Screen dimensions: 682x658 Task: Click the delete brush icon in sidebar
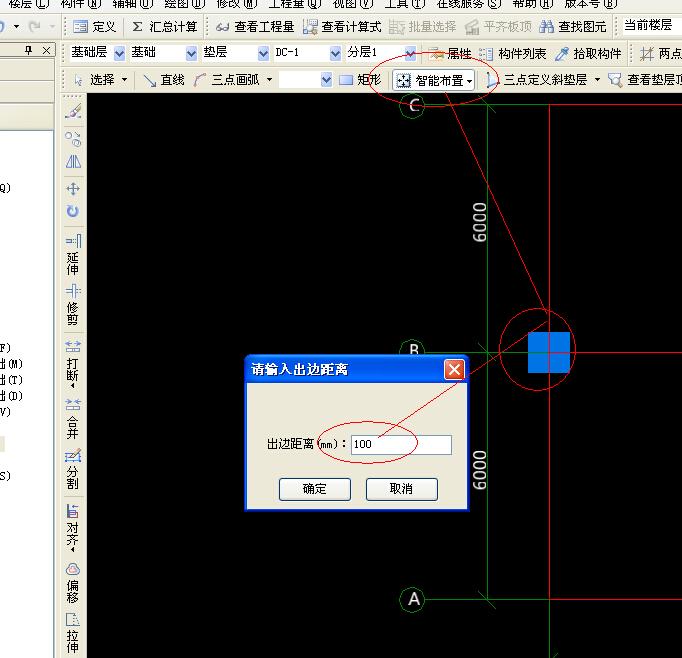click(73, 111)
